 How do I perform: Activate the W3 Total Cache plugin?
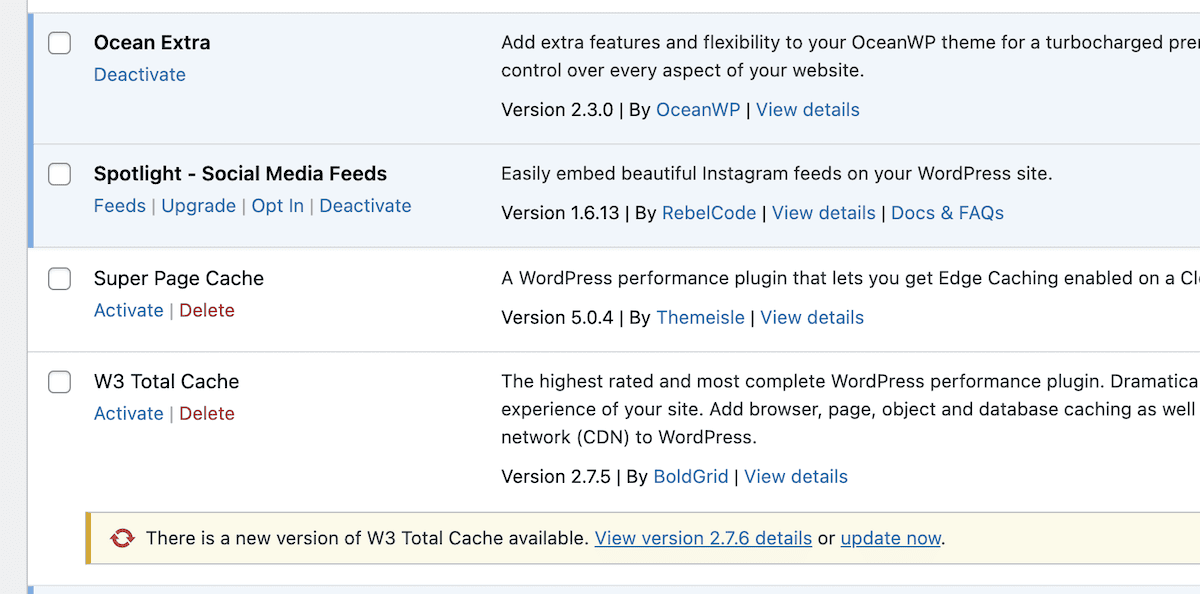pos(129,414)
